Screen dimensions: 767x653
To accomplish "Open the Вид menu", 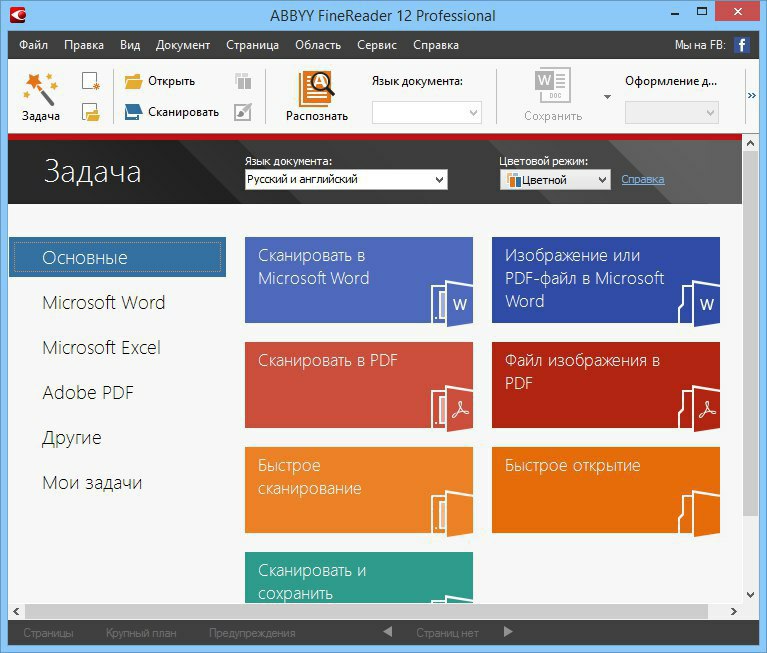I will click(130, 45).
